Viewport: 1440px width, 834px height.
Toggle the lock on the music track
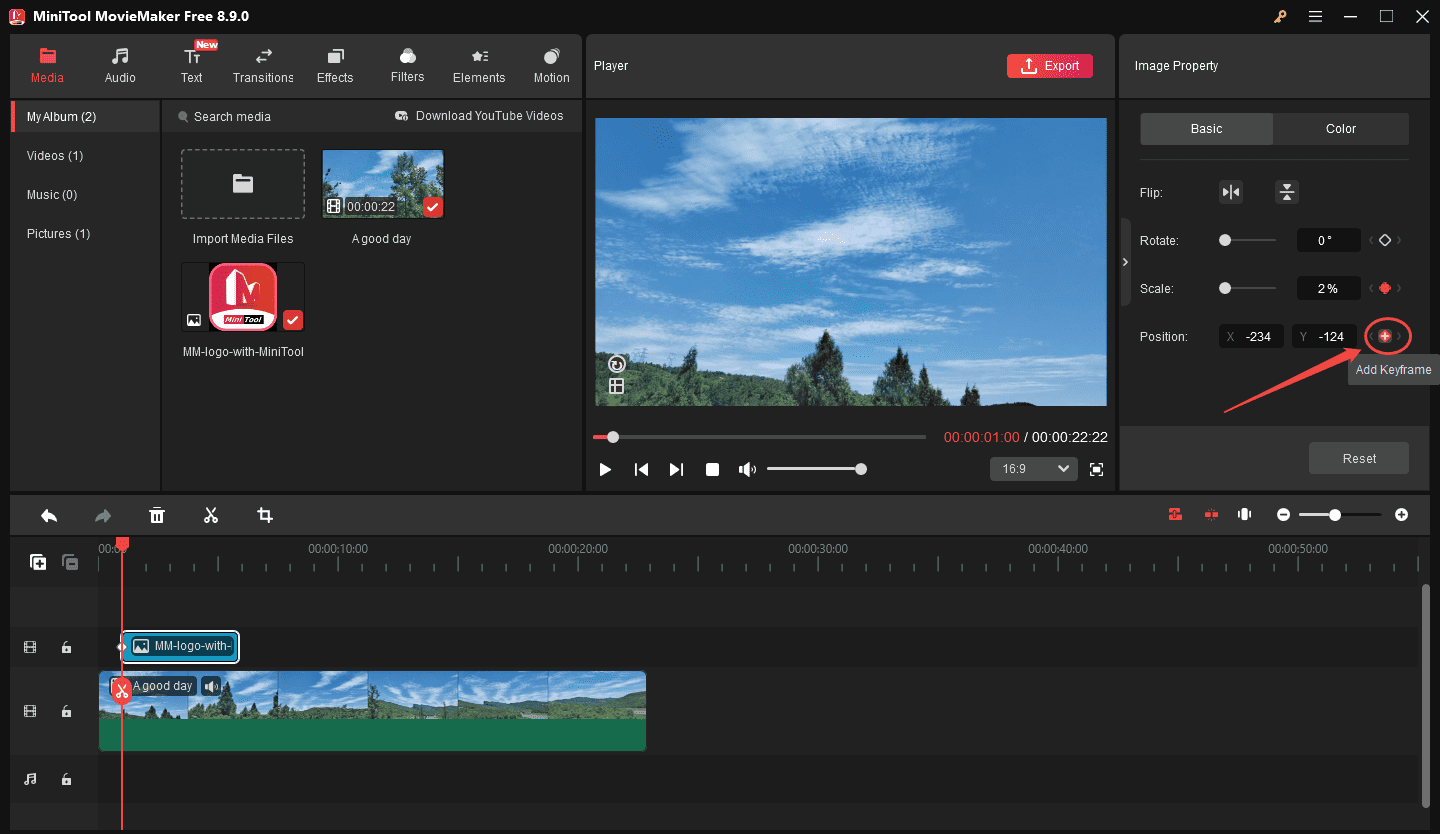[x=66, y=779]
